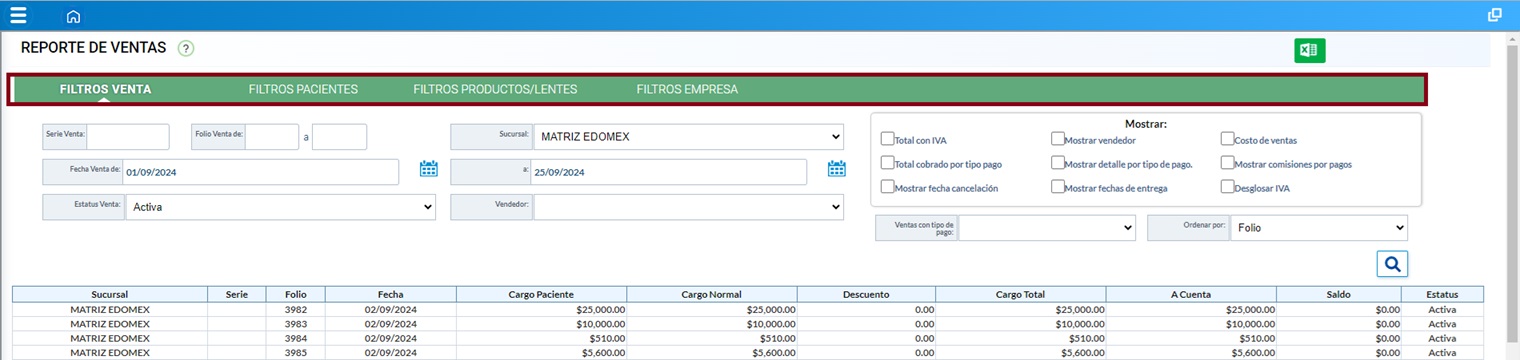Viewport: 1520px width, 360px height.
Task: Open Ordenar por dropdown showing Folio
Action: (x=1319, y=228)
